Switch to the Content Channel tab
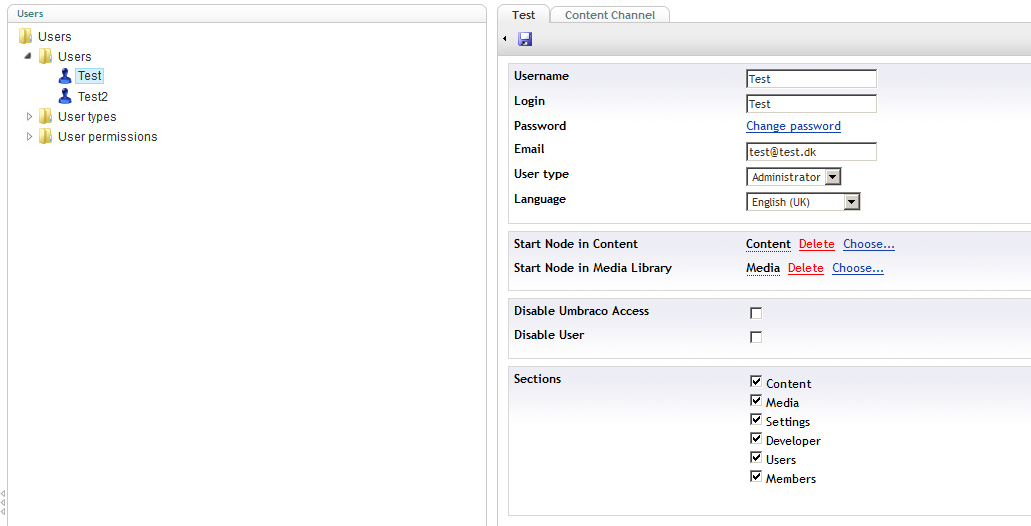1031x526 pixels. pyautogui.click(x=610, y=15)
